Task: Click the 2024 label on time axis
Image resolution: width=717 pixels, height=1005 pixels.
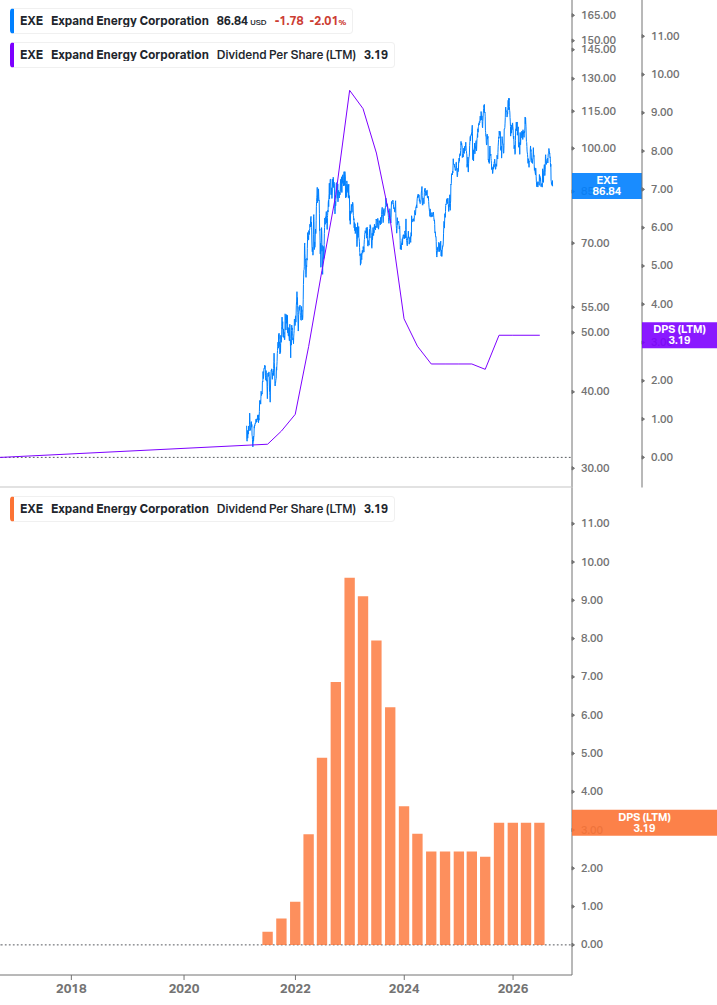Action: click(404, 988)
